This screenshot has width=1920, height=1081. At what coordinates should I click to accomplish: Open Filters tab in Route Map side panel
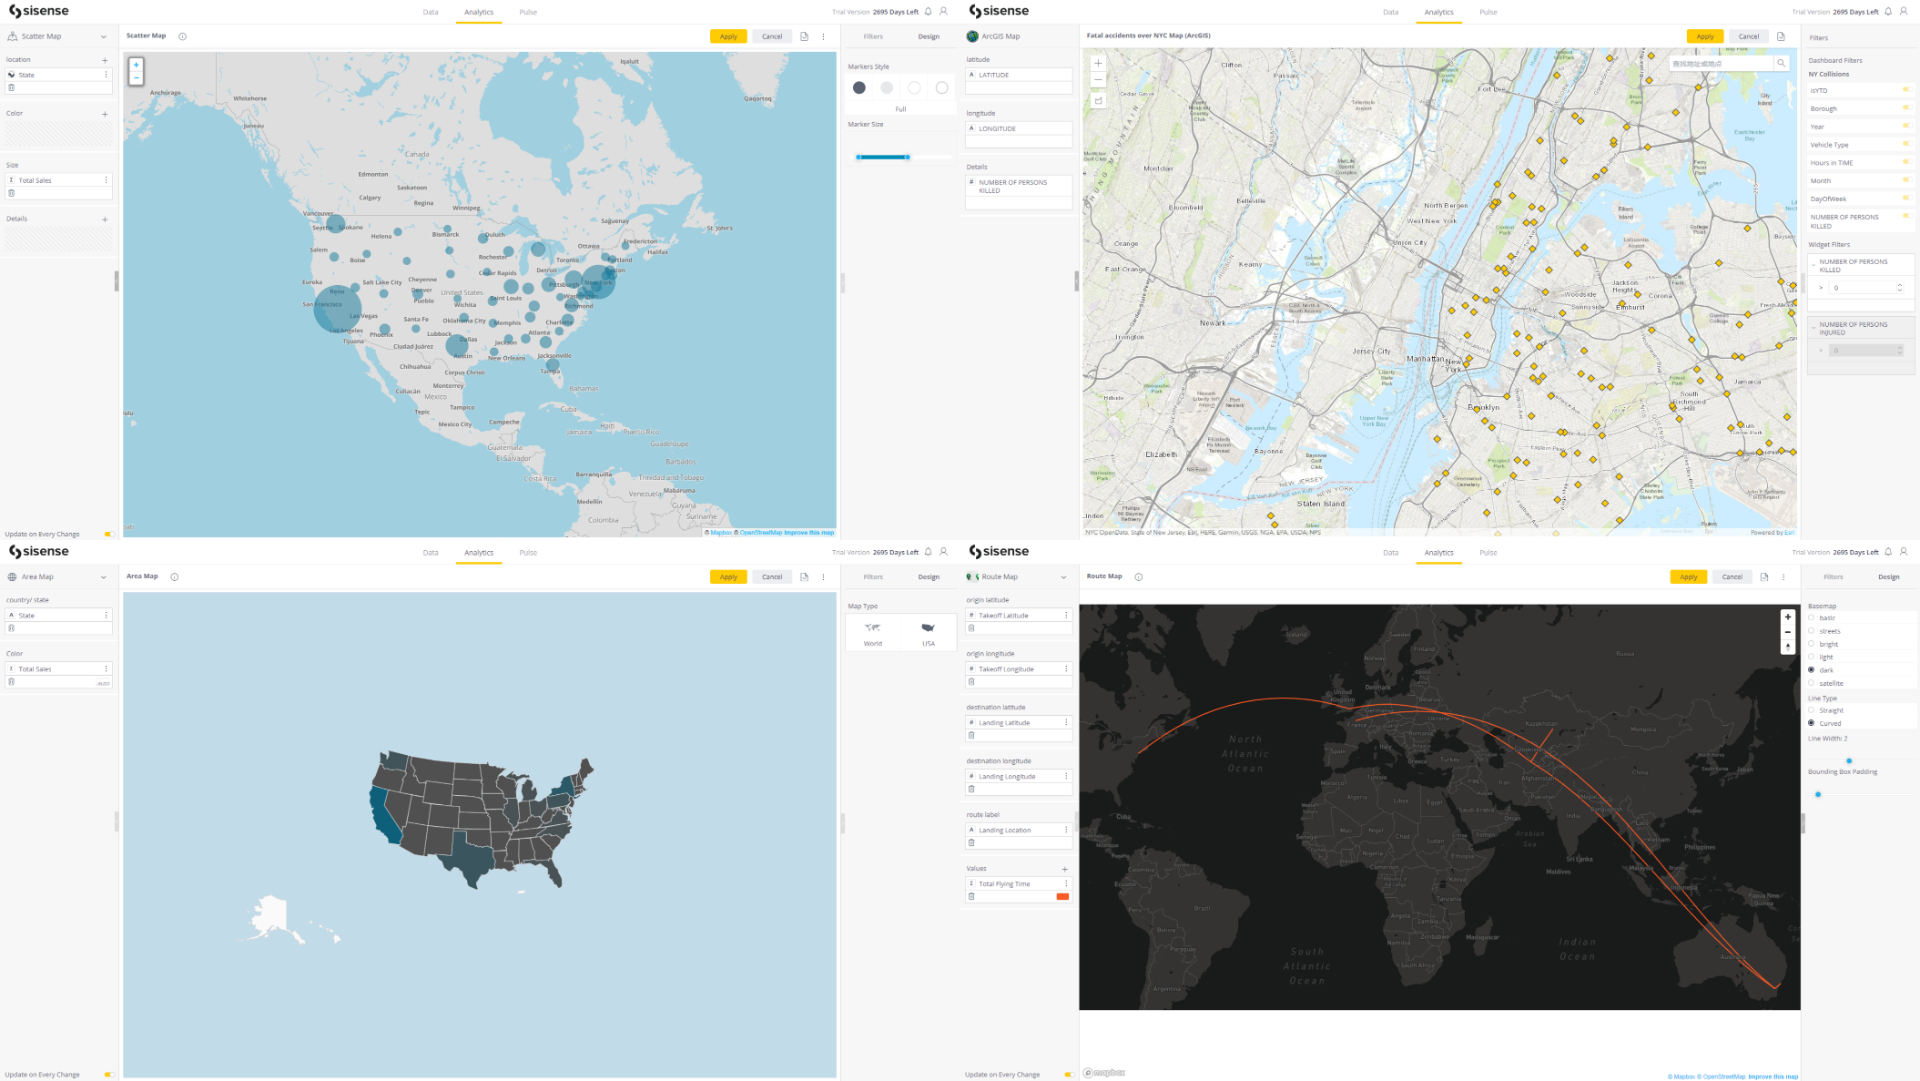click(1833, 577)
